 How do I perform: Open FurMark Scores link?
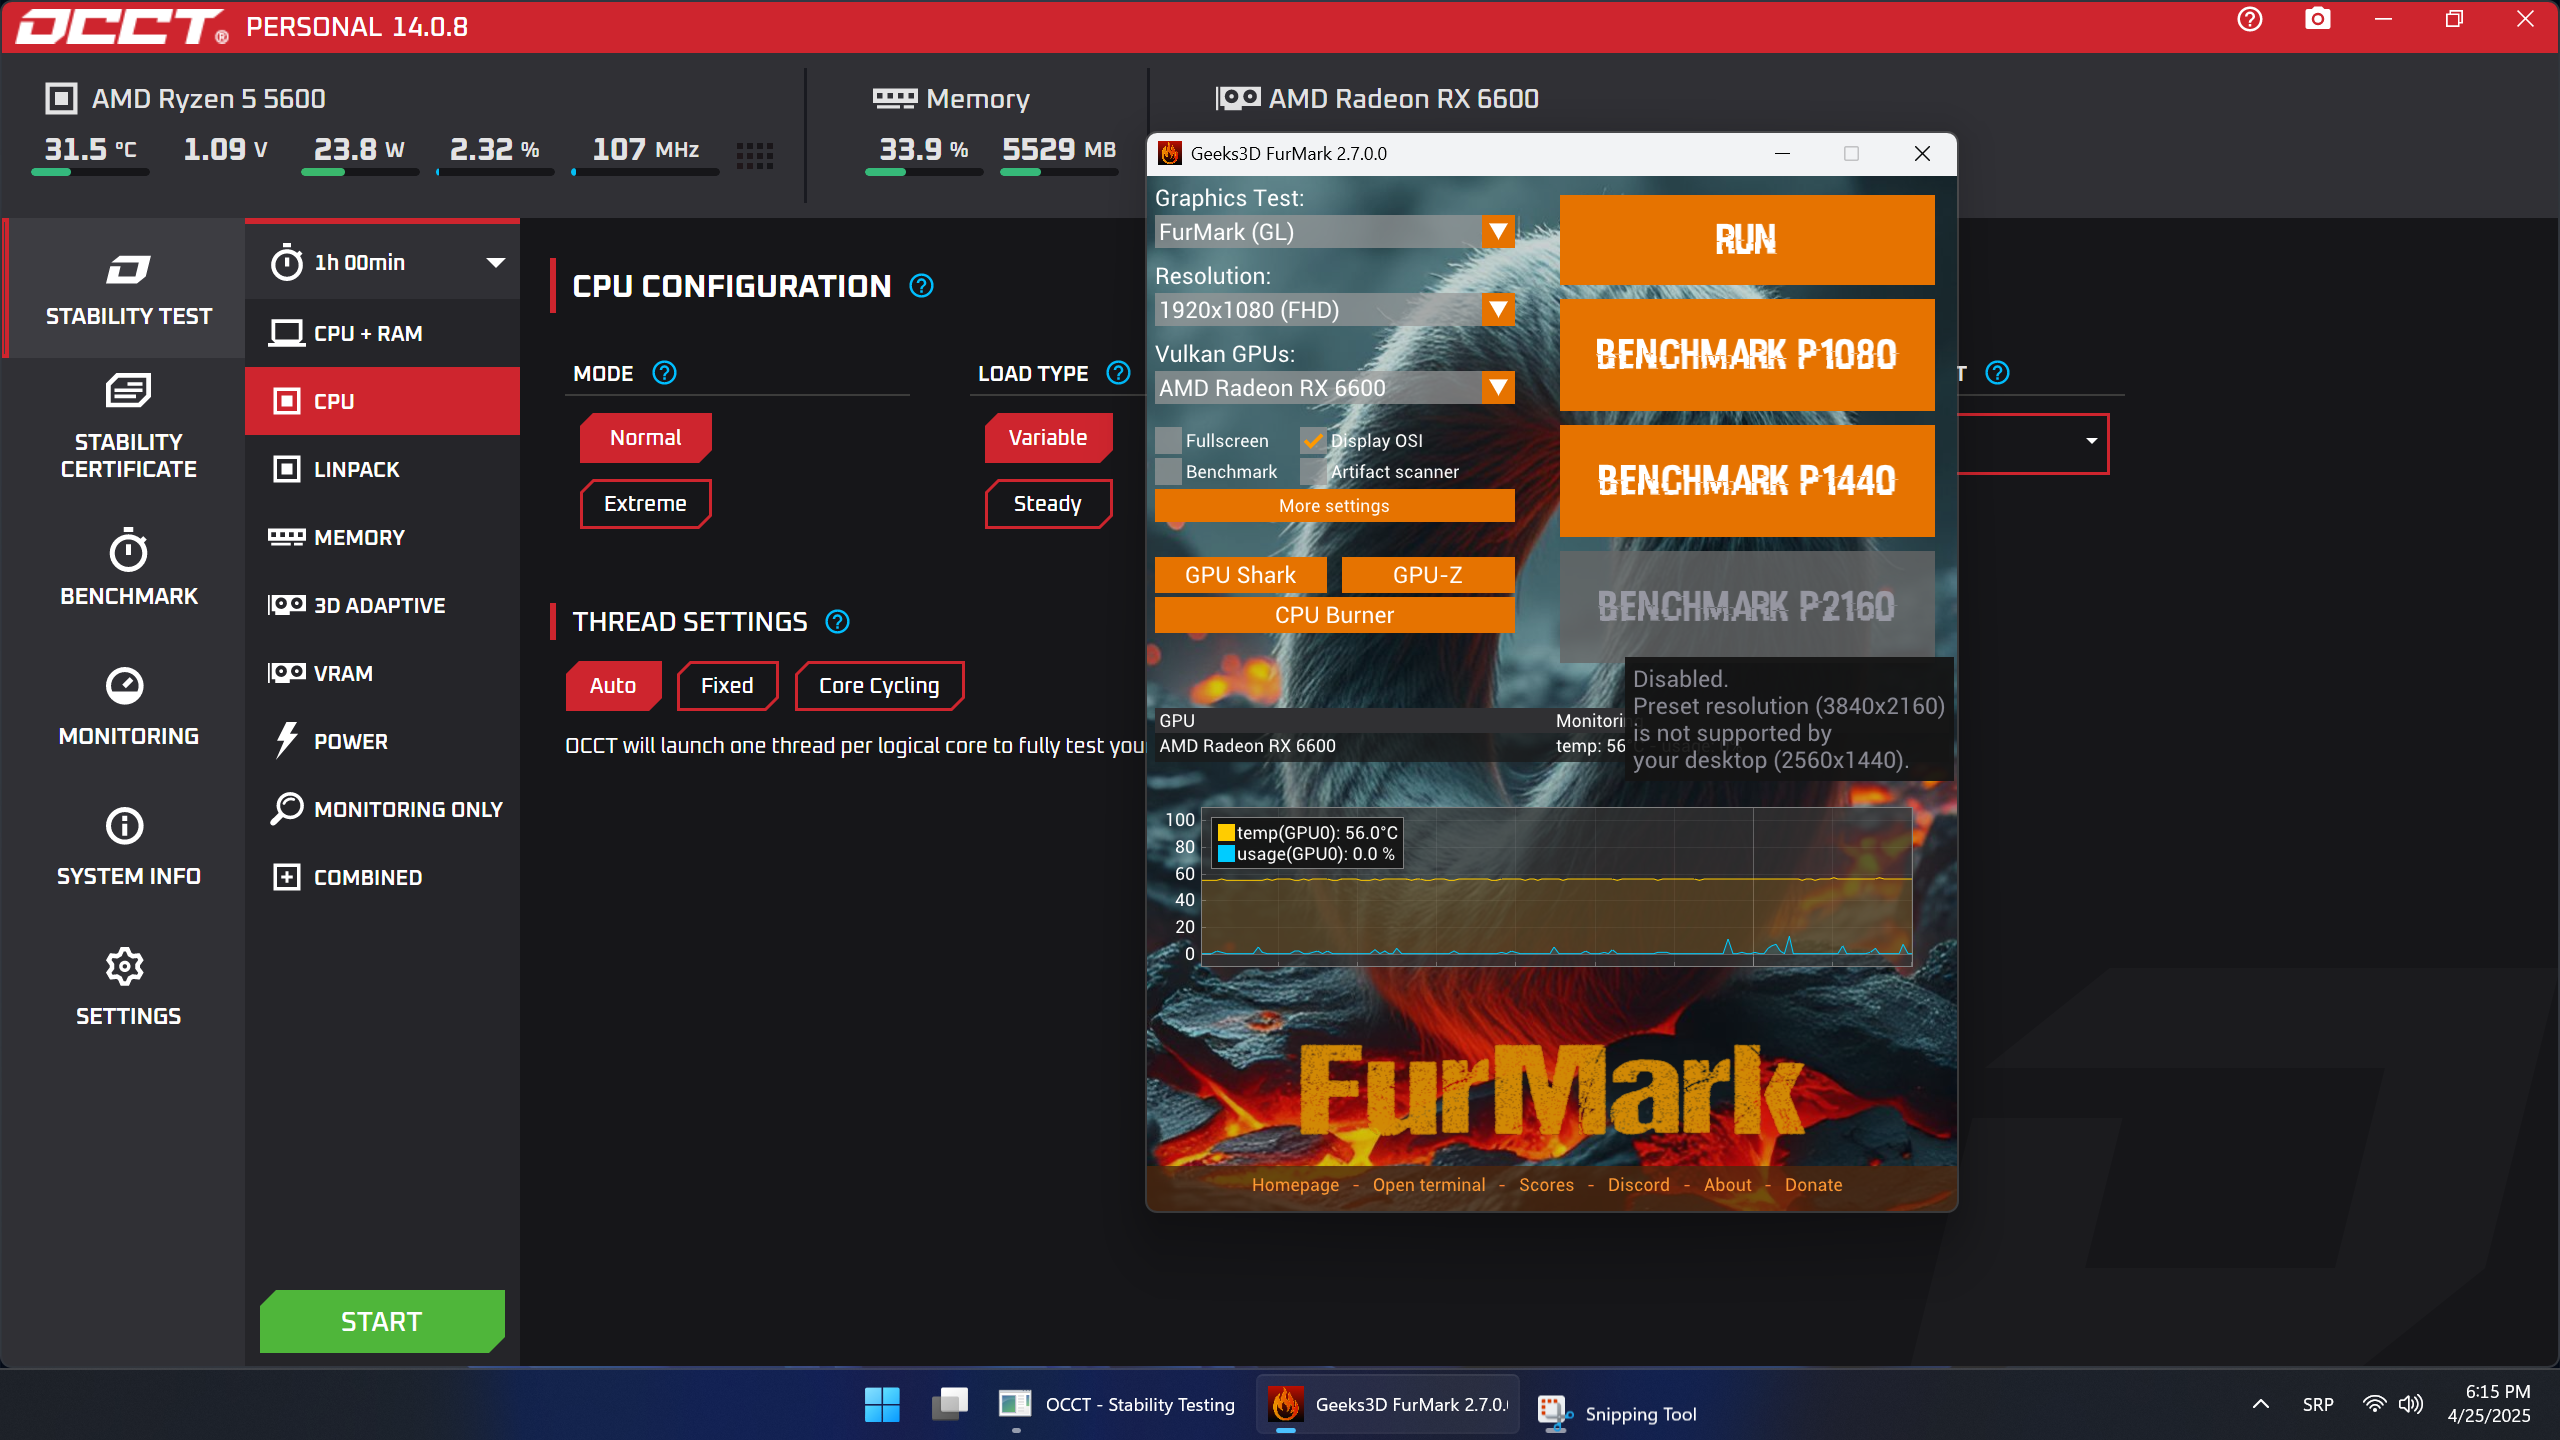point(1547,1185)
